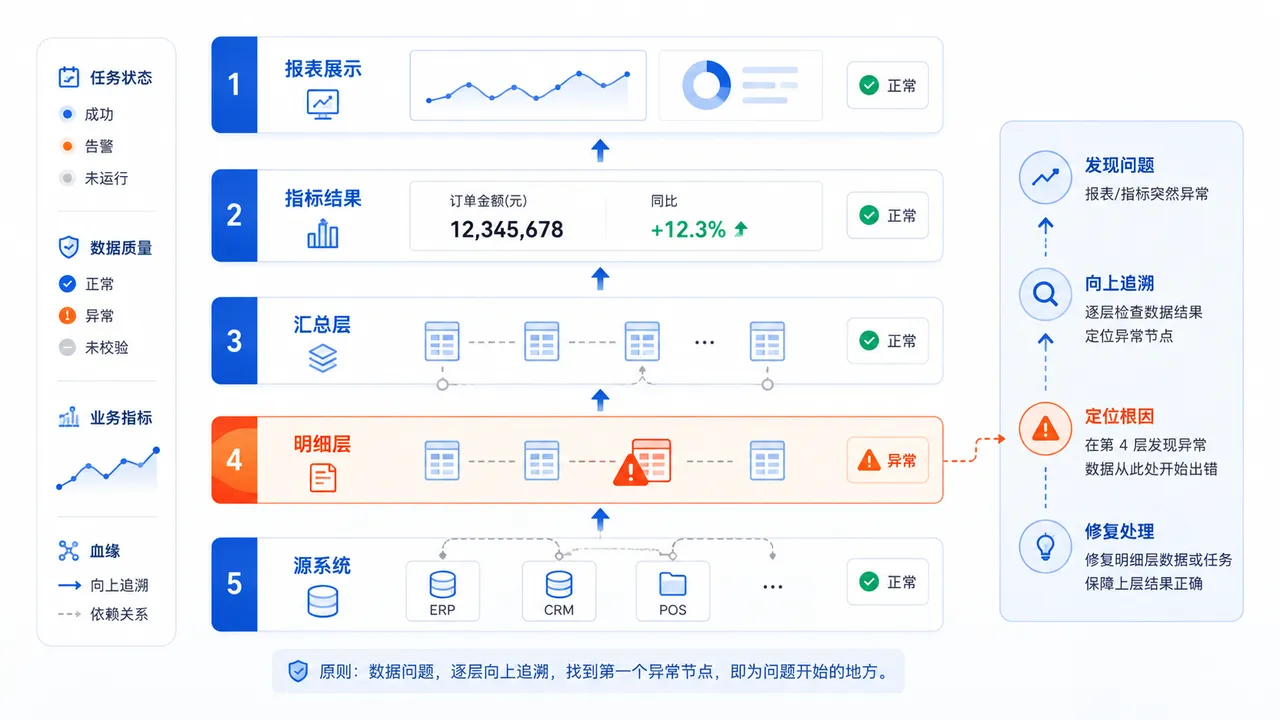Click the +12.3% year-over-year value

click(x=688, y=230)
